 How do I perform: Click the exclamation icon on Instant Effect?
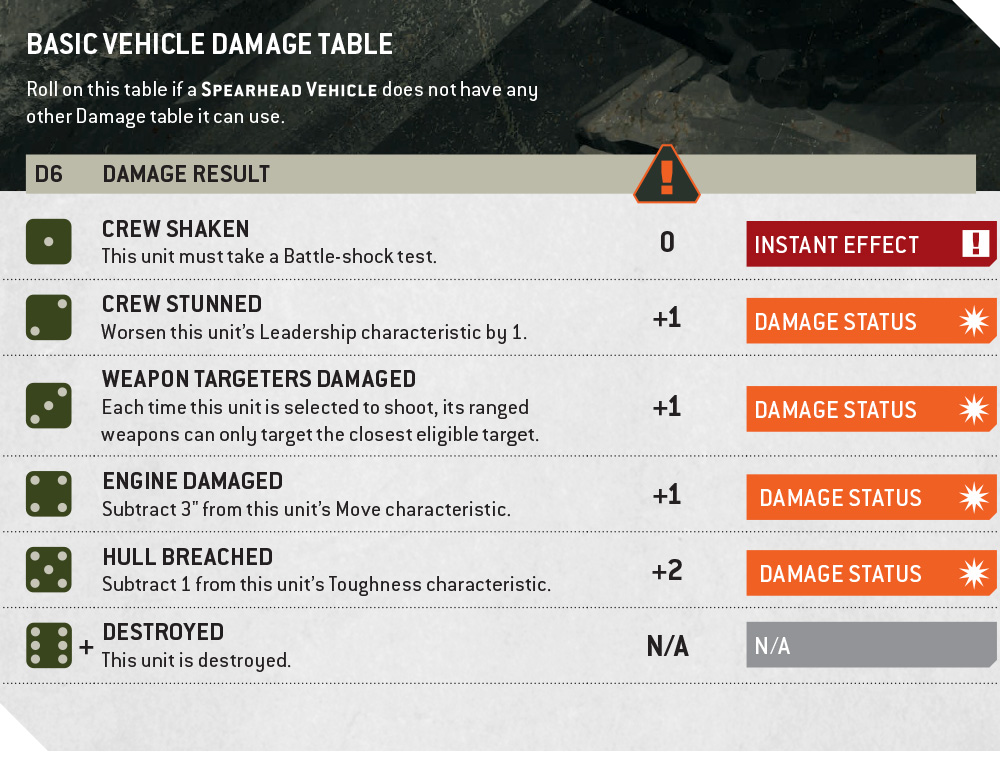pyautogui.click(x=975, y=244)
